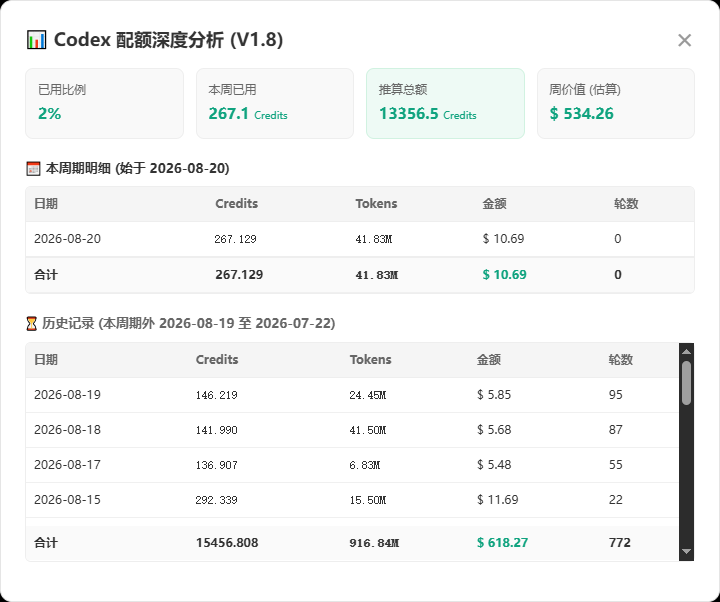Image resolution: width=720 pixels, height=602 pixels.
Task: Click the hourglass icon beside 历史记录
Action: 31,324
